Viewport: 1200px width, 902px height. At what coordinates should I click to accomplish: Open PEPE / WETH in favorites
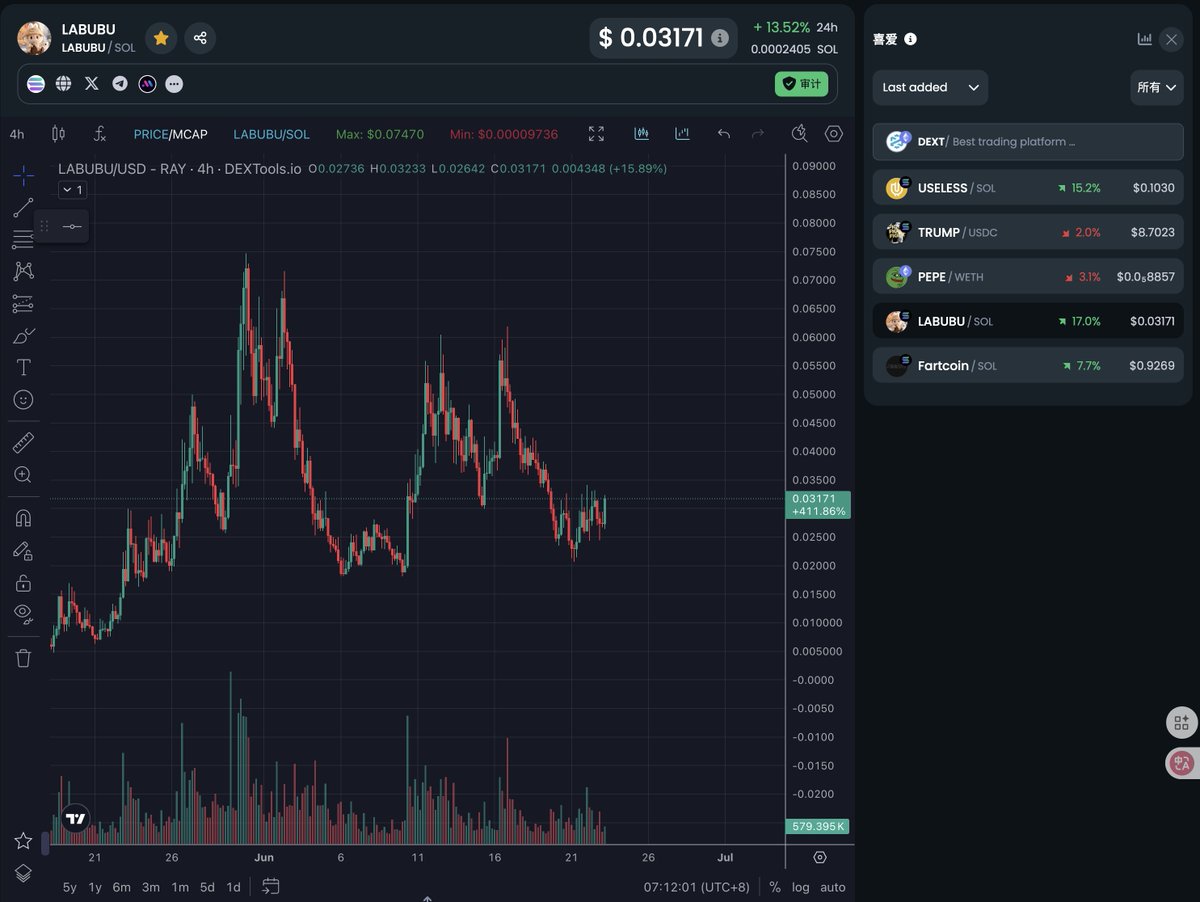pos(1028,276)
